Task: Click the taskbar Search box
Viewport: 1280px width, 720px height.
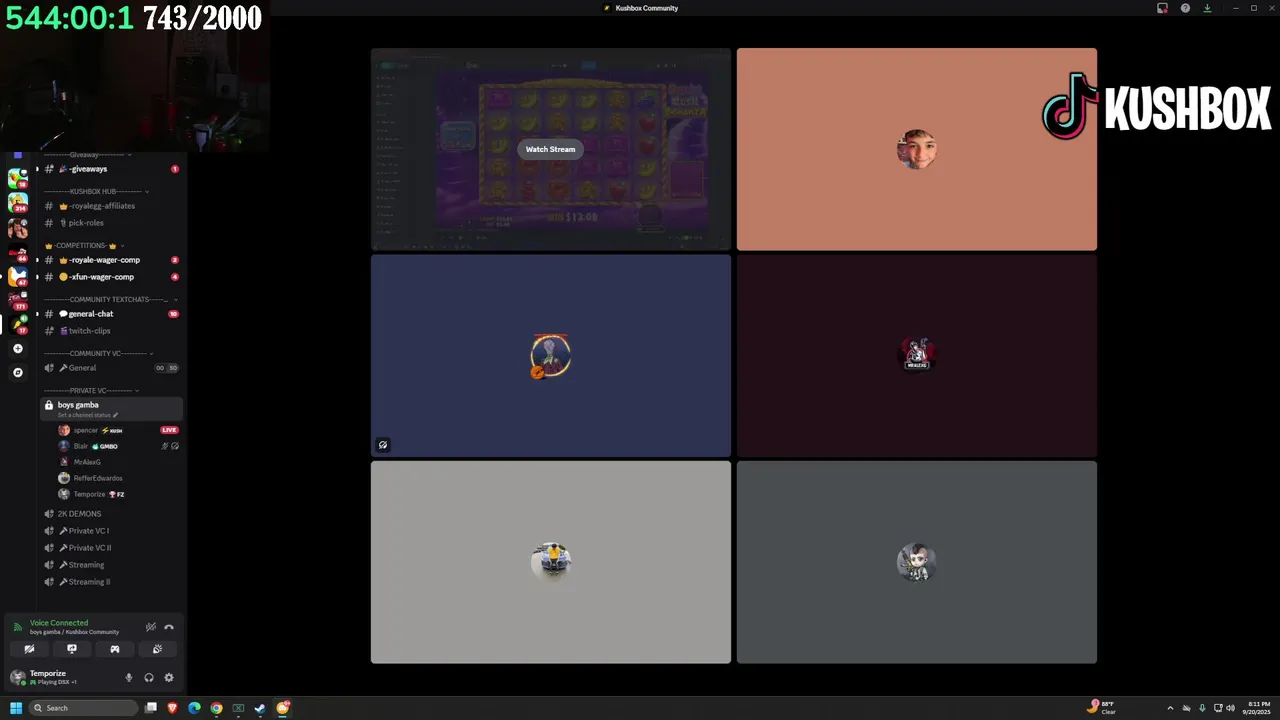Action: (83, 708)
